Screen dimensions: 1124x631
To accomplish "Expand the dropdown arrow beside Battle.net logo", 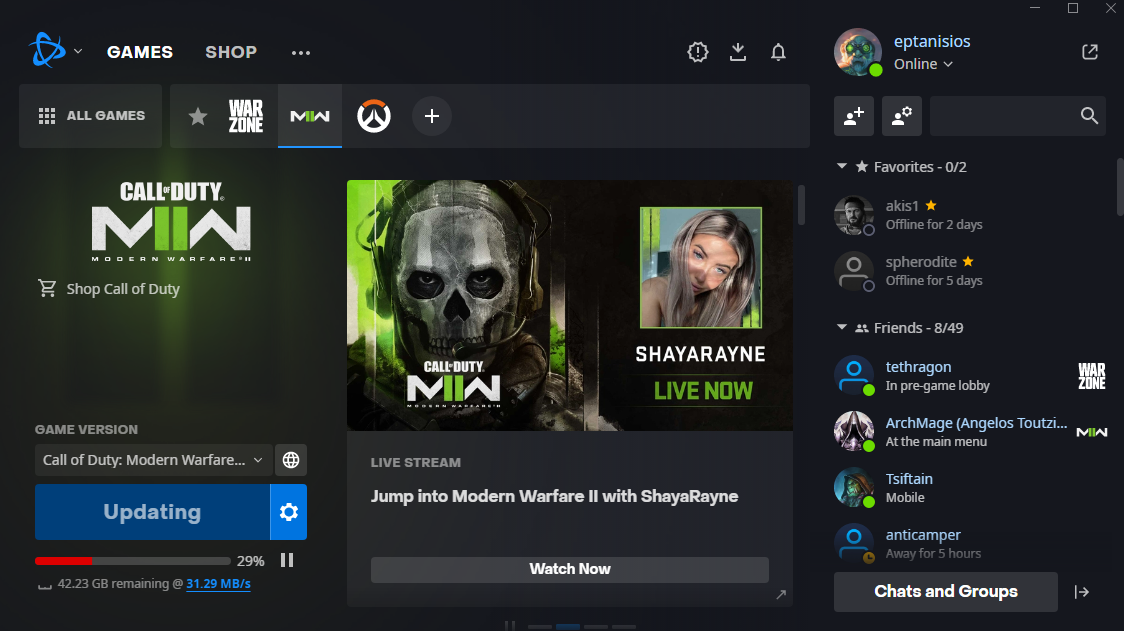I will click(x=78, y=52).
